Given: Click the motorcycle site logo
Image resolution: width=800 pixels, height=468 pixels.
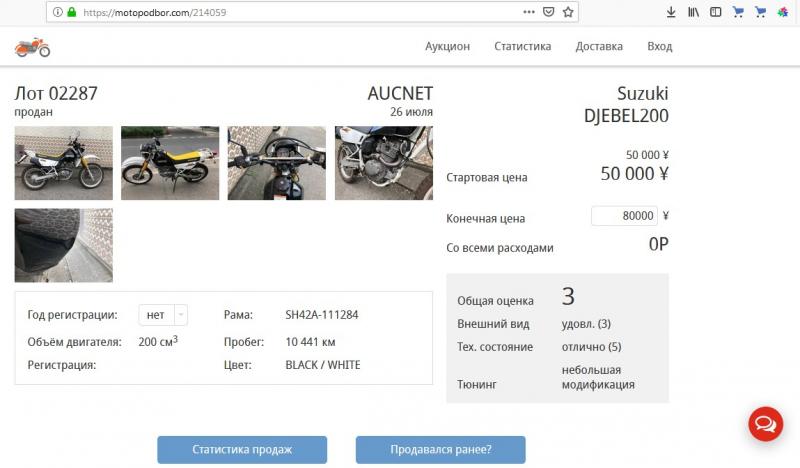Looking at the screenshot, I should [33, 47].
